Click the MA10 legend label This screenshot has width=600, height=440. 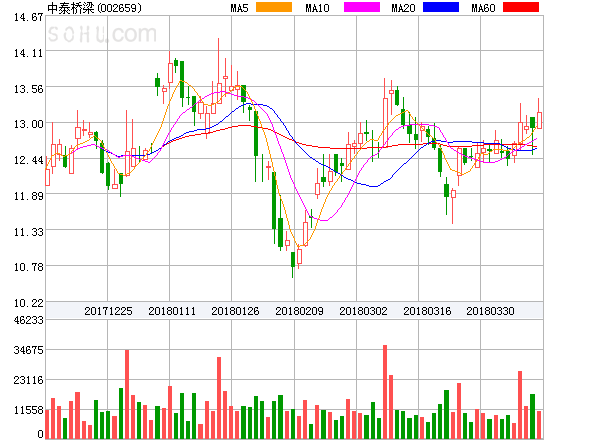tap(317, 8)
